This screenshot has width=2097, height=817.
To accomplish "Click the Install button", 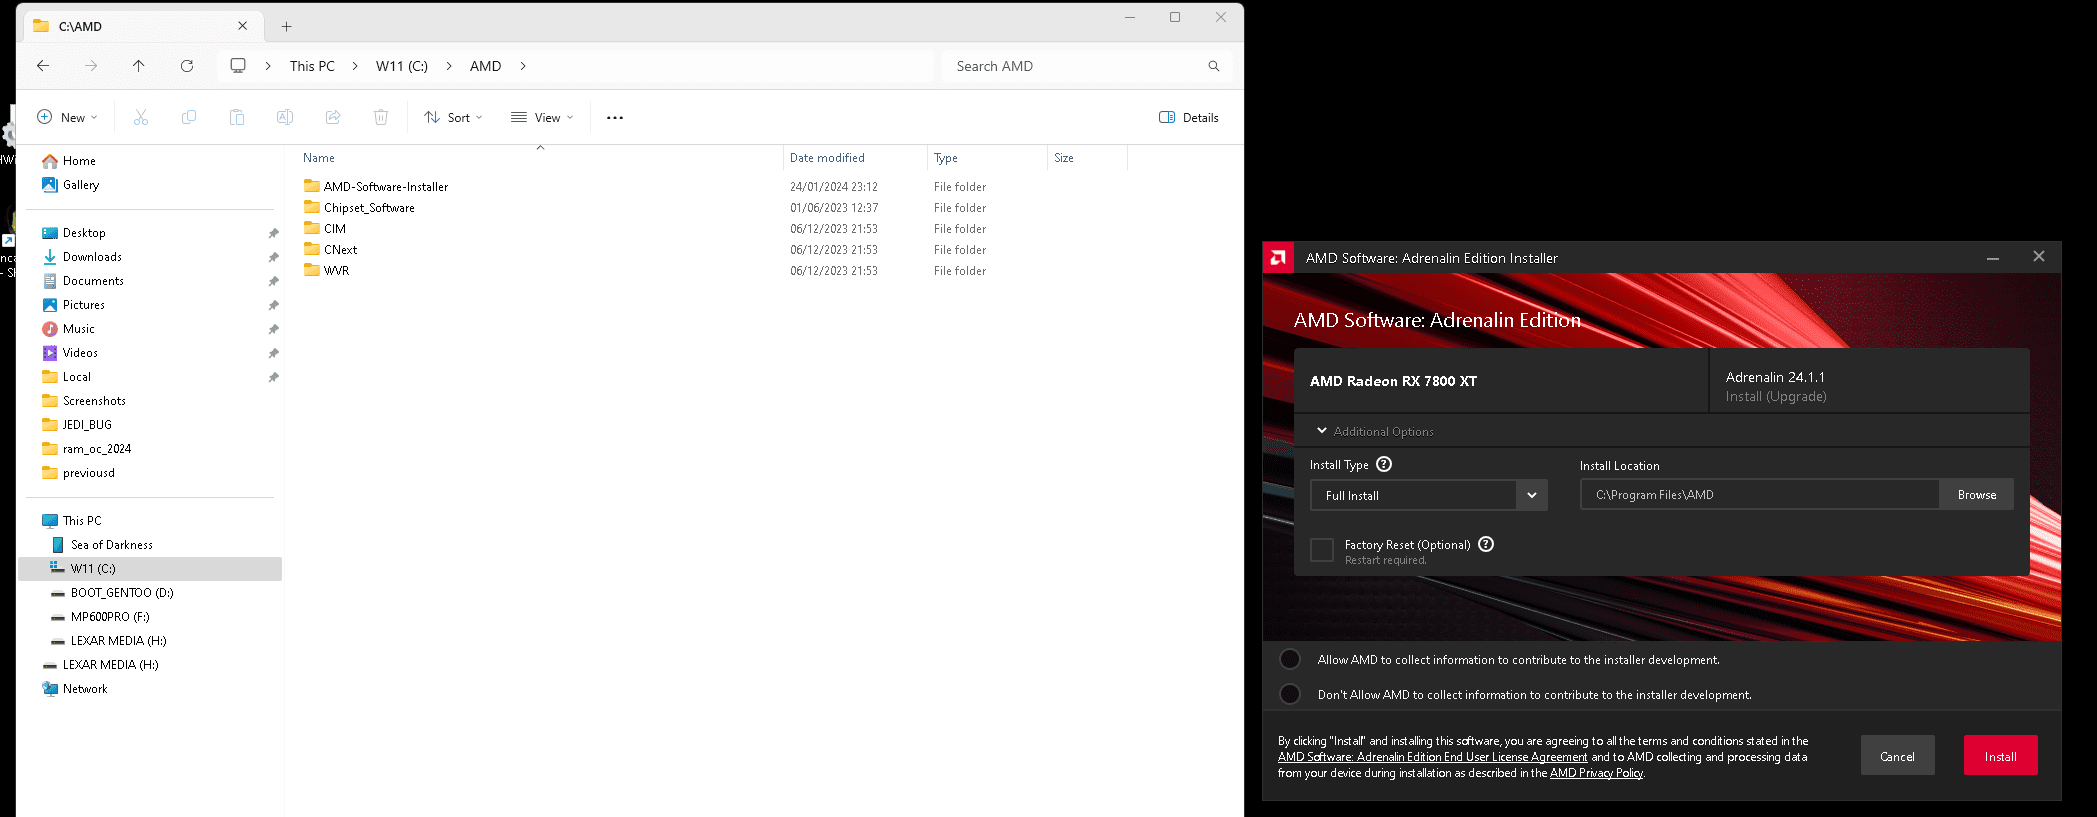I will 2000,756.
